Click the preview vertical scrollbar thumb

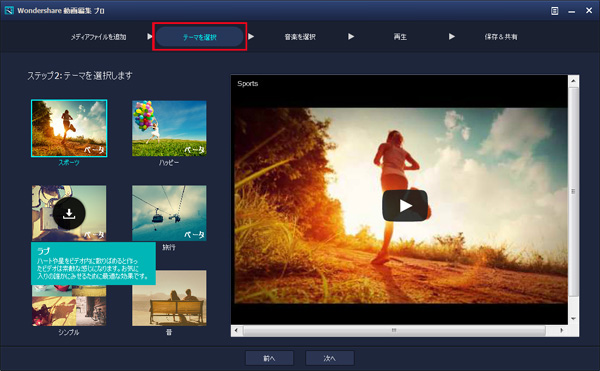(573, 191)
